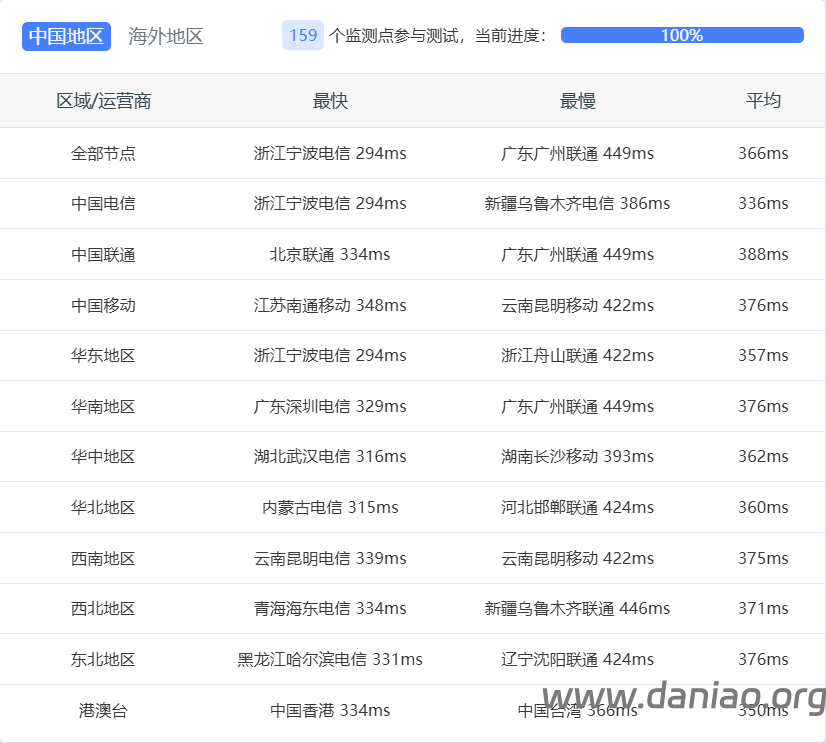Click the 最快 column header

330,101
